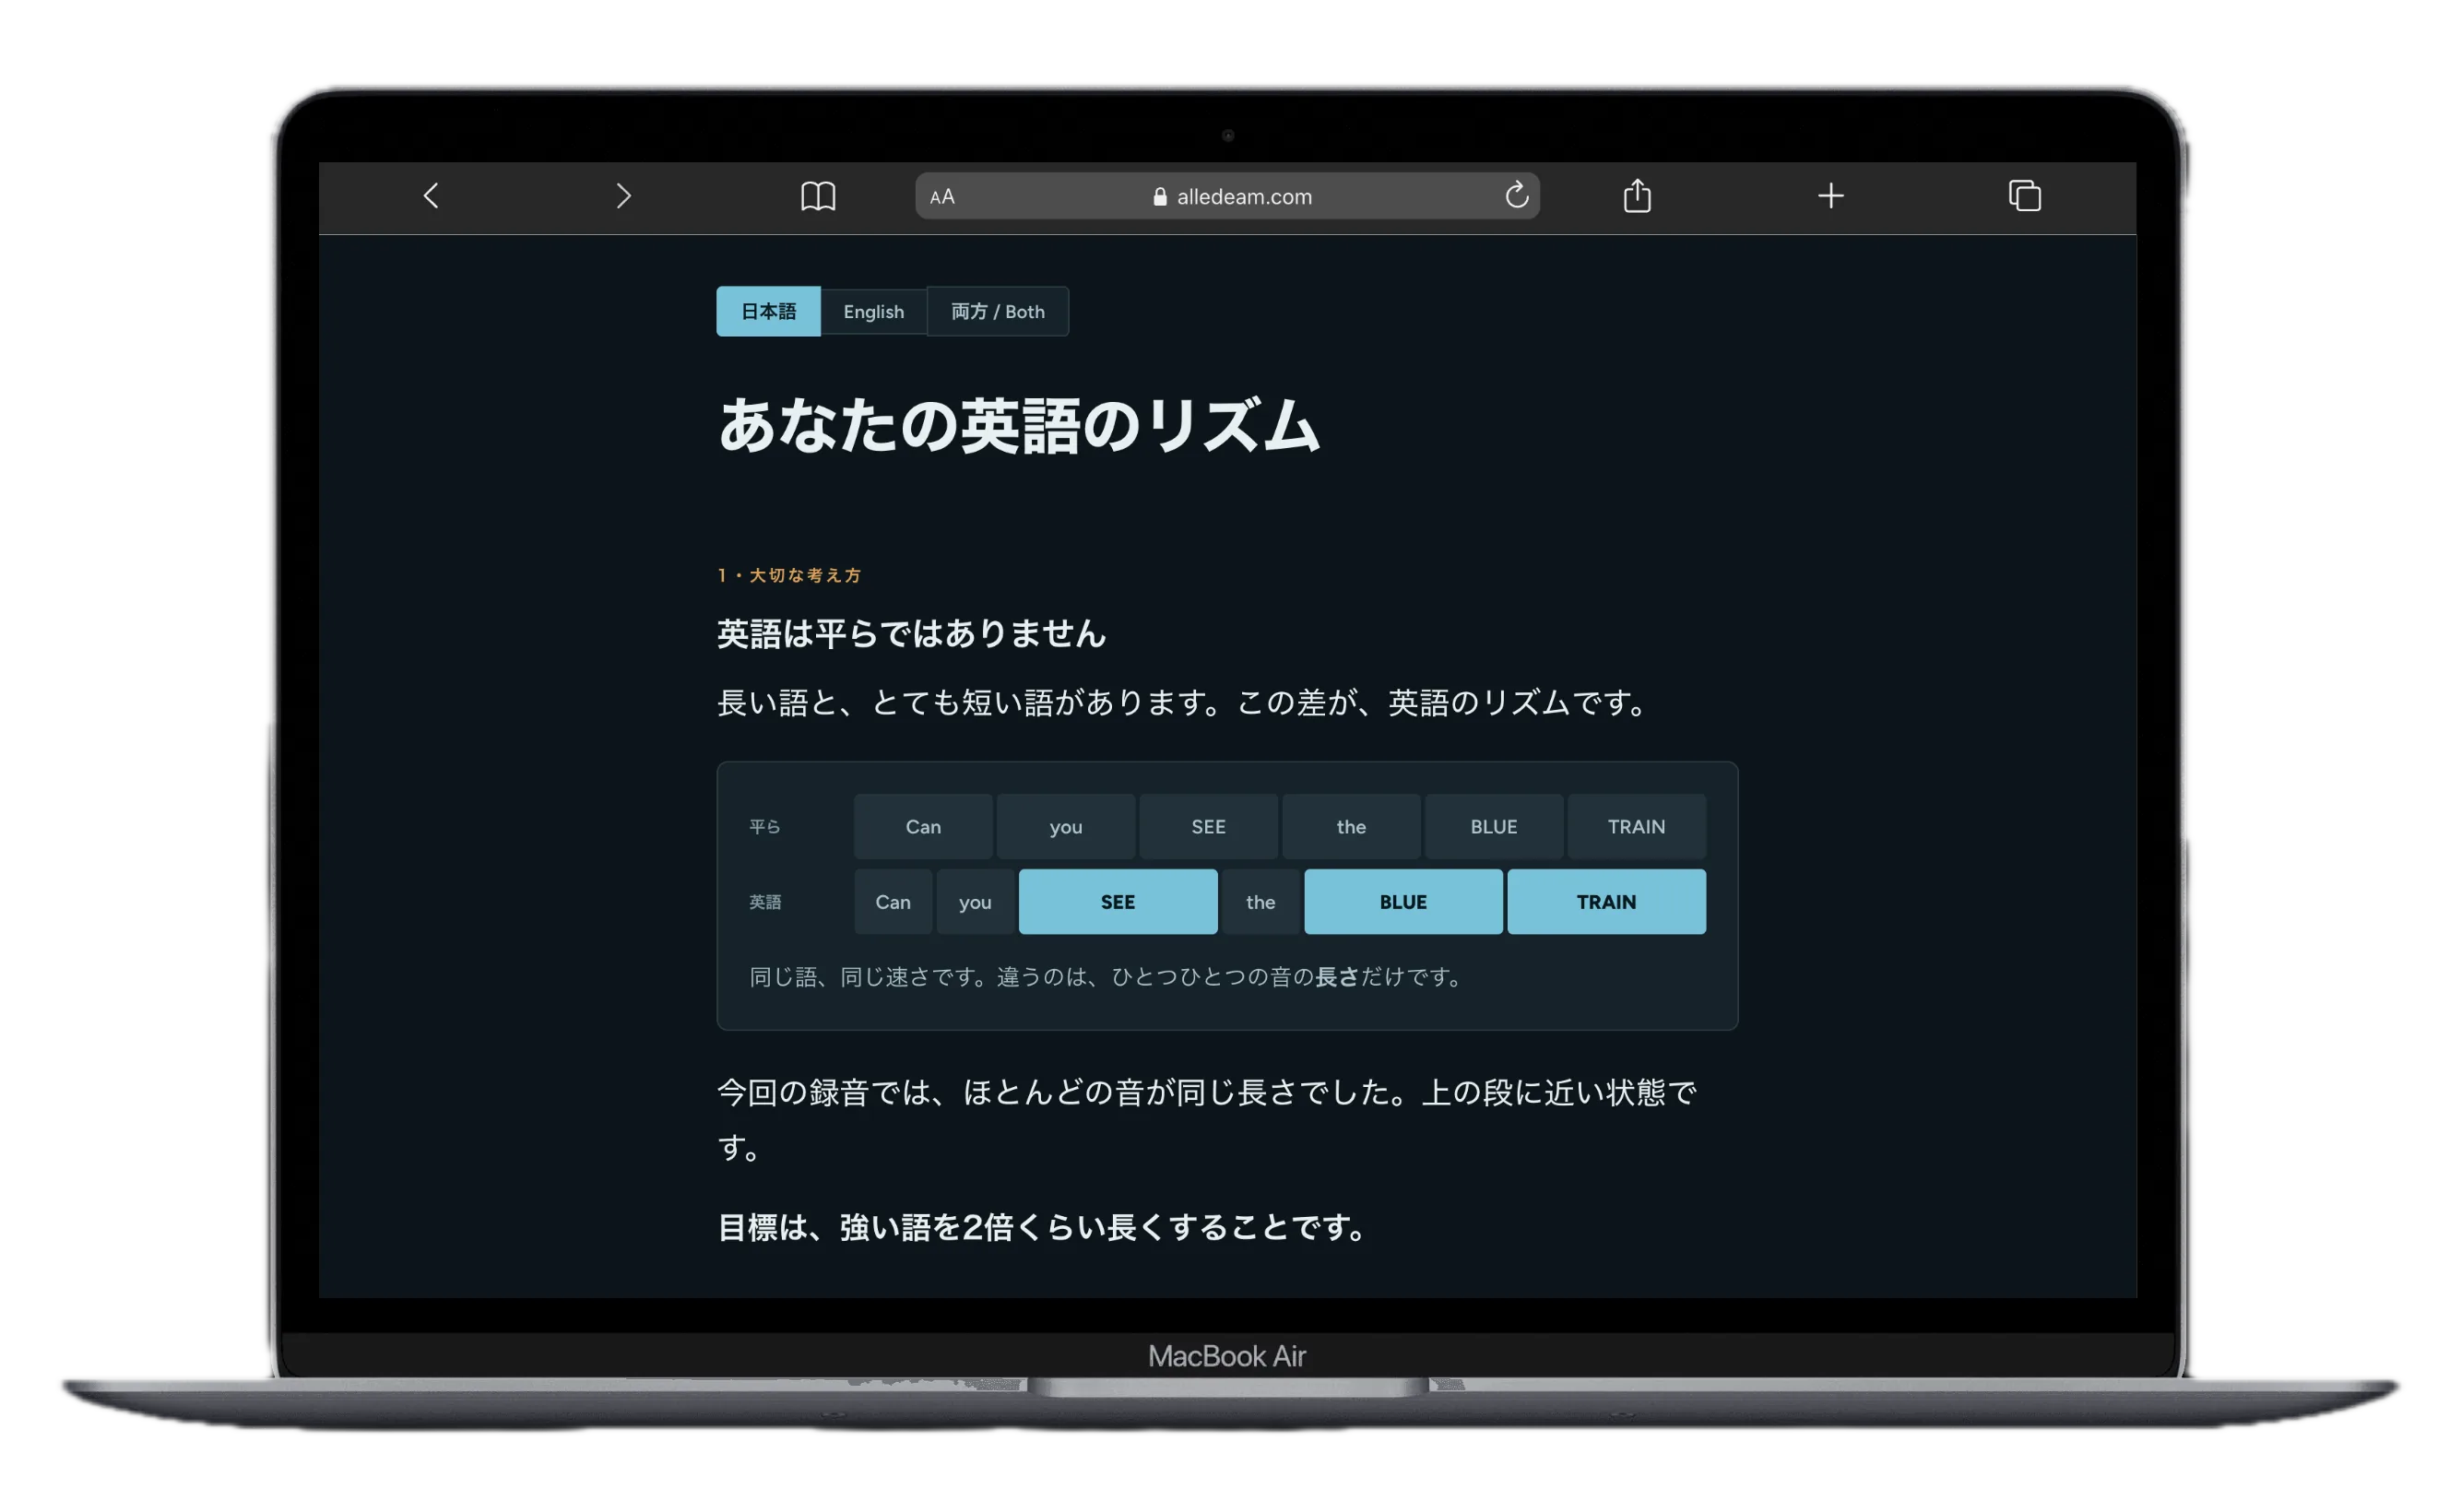Go back with the Safari back arrow

431,196
